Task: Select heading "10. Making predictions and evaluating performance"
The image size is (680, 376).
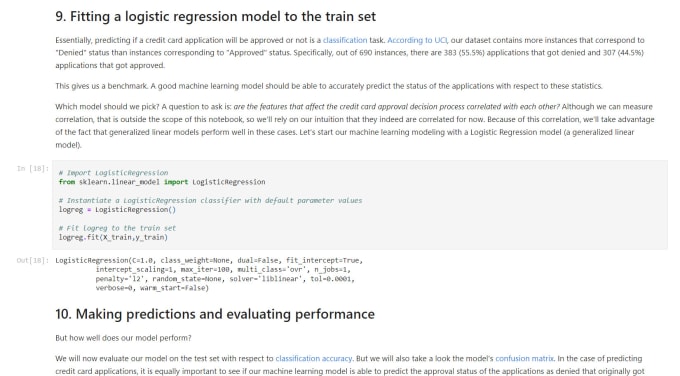Action: [x=215, y=314]
